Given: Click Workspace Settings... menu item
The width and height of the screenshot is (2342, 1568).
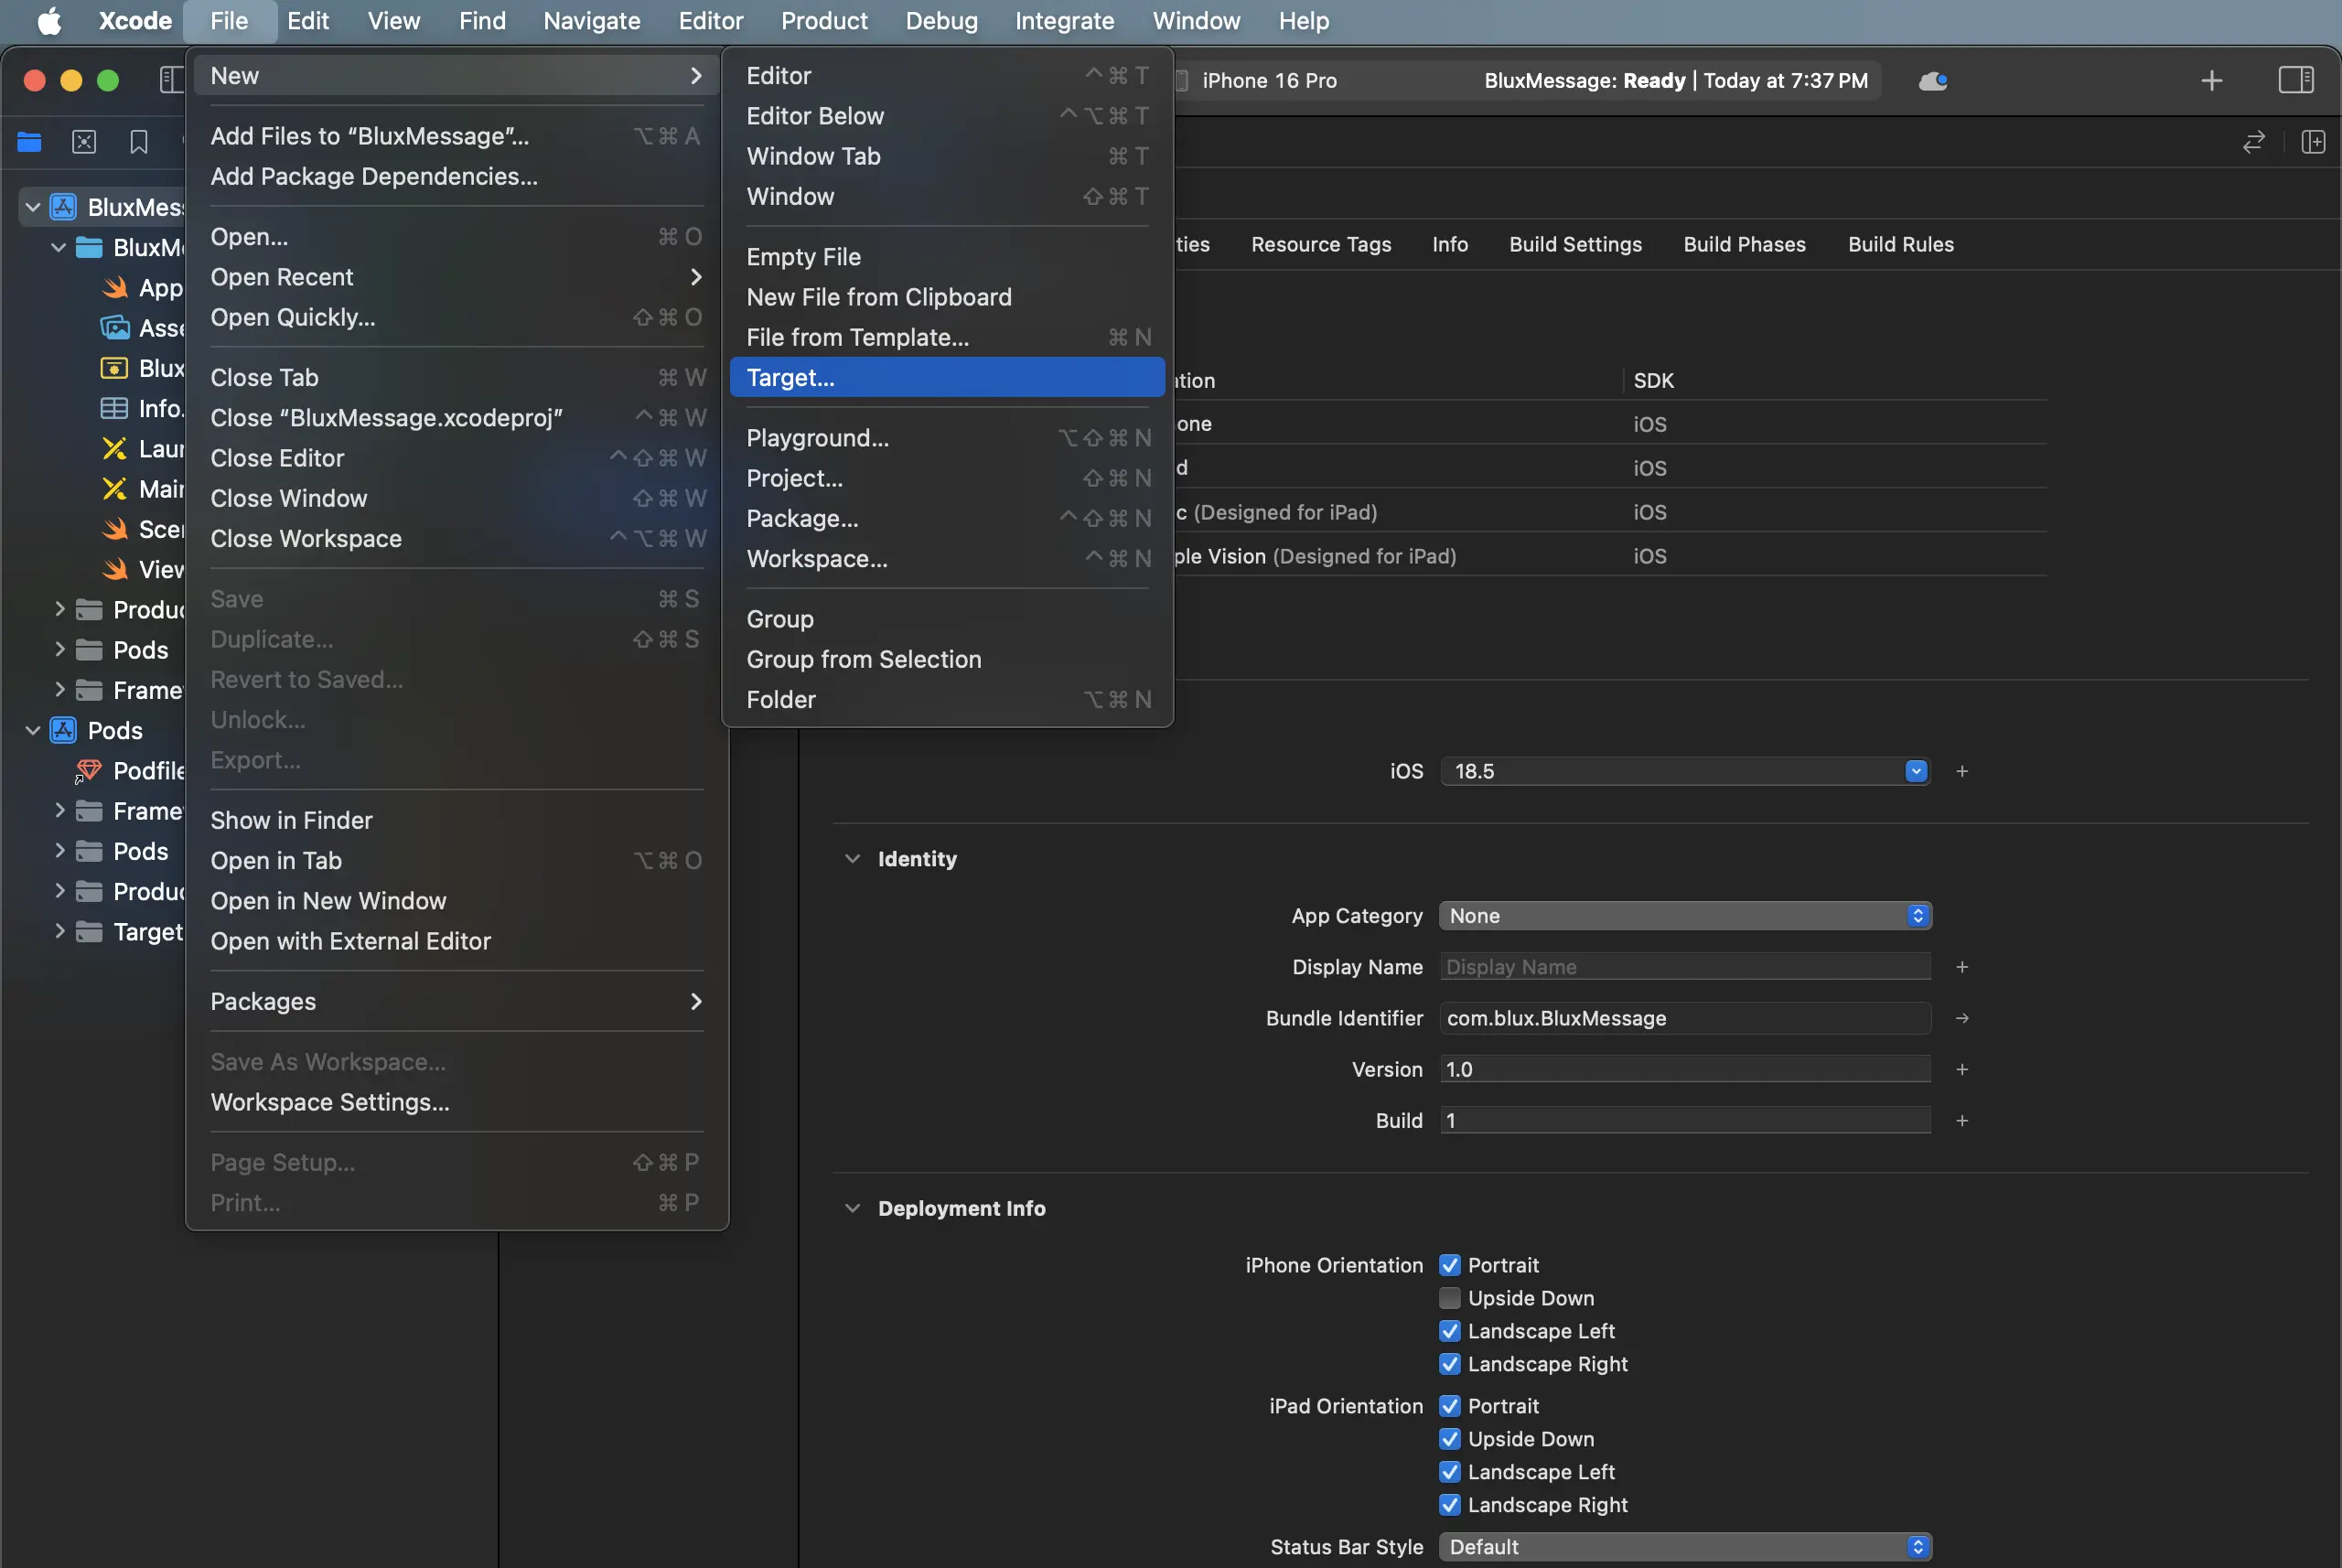Looking at the screenshot, I should tap(457, 1102).
